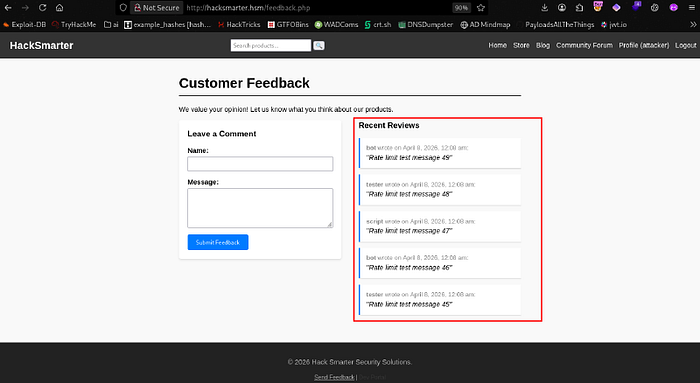The height and width of the screenshot is (383, 700).
Task: Click the cookie extension icon
Action: [x=655, y=8]
